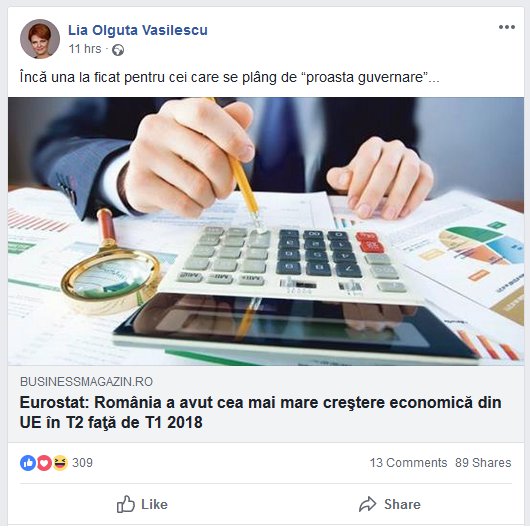Open Lia Olguta Vasilescu's profile picture
The width and height of the screenshot is (530, 531).
[40, 39]
